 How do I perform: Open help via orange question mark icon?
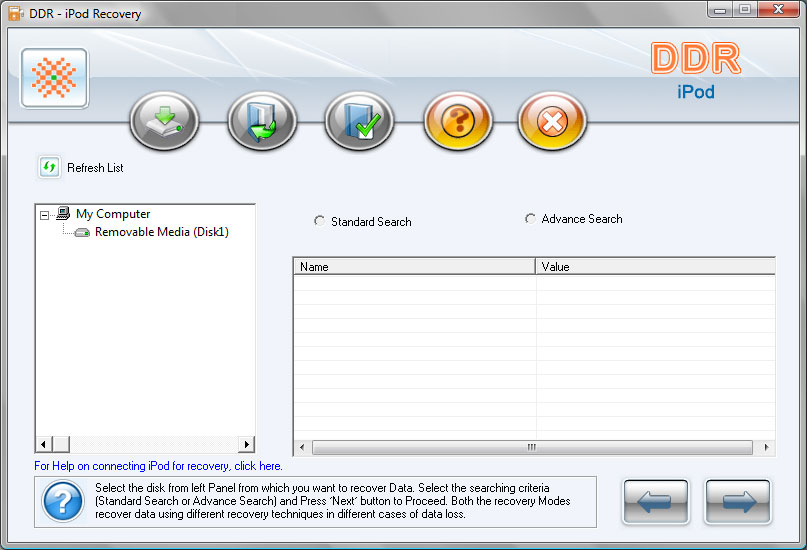point(458,121)
